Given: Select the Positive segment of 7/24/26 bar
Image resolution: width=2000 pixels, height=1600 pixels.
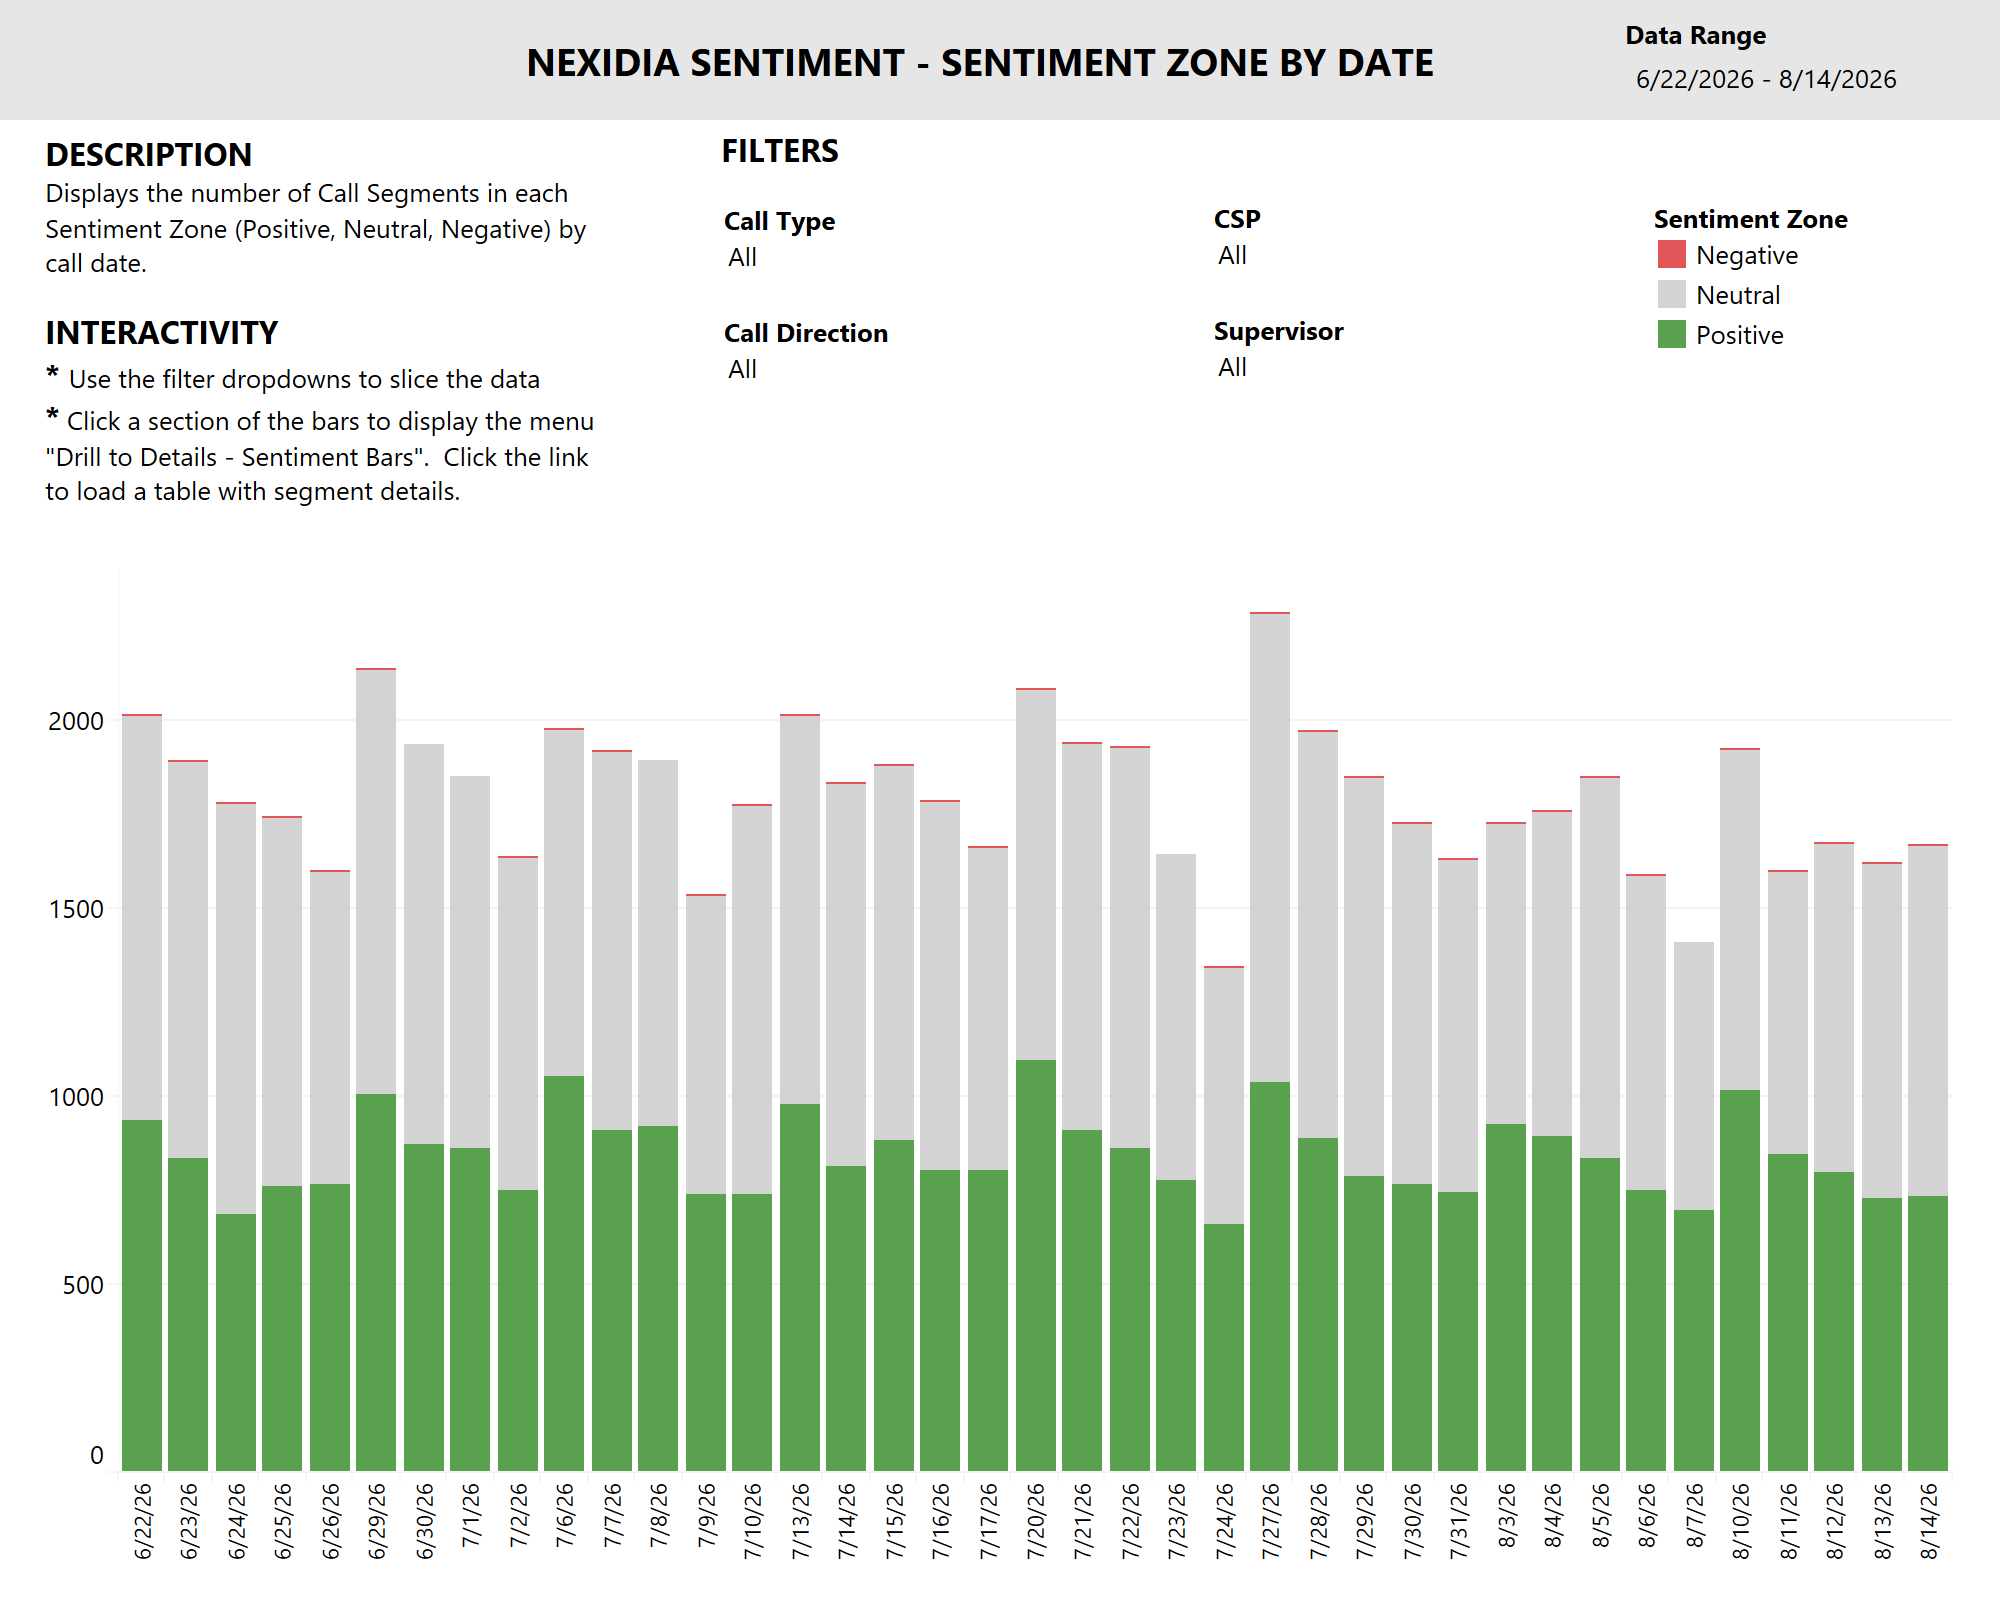Looking at the screenshot, I should pyautogui.click(x=1224, y=1347).
